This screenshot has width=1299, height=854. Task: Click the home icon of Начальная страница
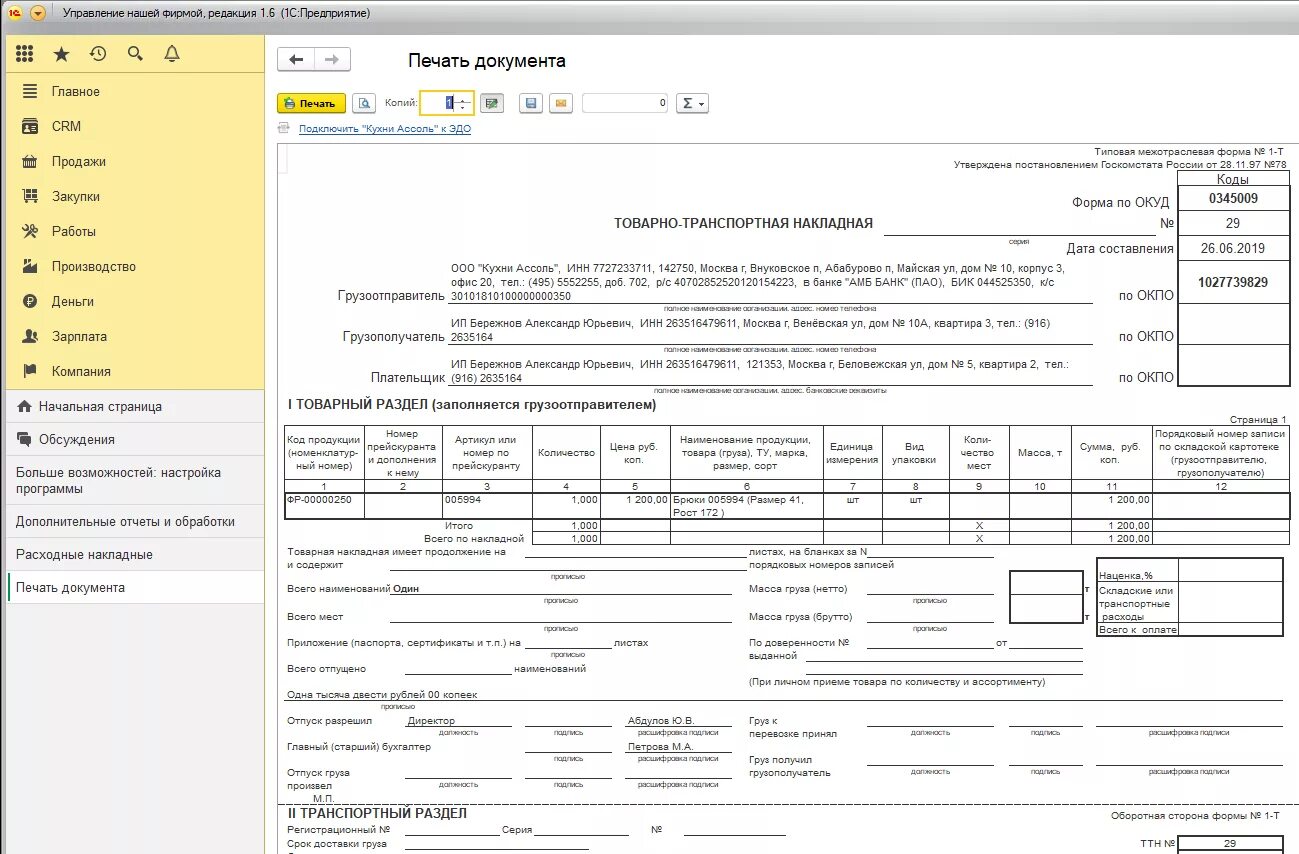pyautogui.click(x=24, y=407)
